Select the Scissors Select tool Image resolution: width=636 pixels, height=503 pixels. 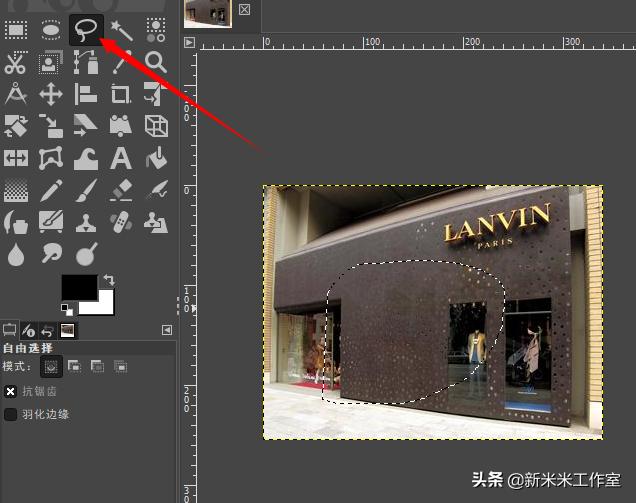(16, 62)
